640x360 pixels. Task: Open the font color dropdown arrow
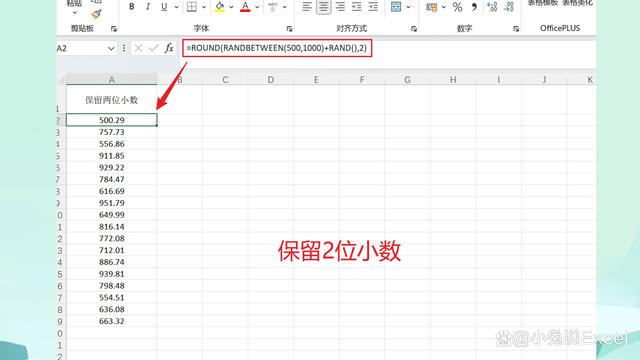(257, 7)
